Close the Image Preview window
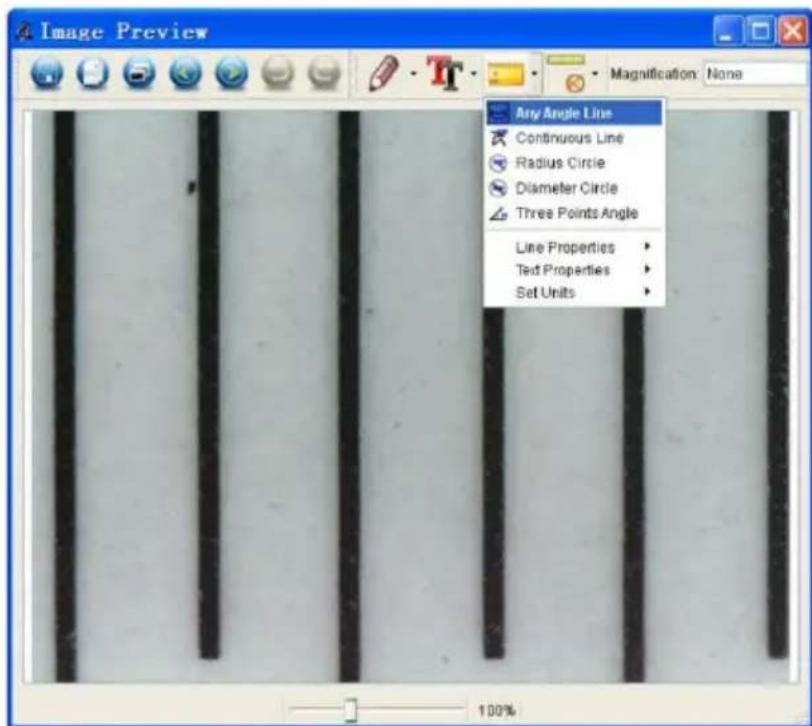Screen dimensions: 812x726 click(x=793, y=31)
